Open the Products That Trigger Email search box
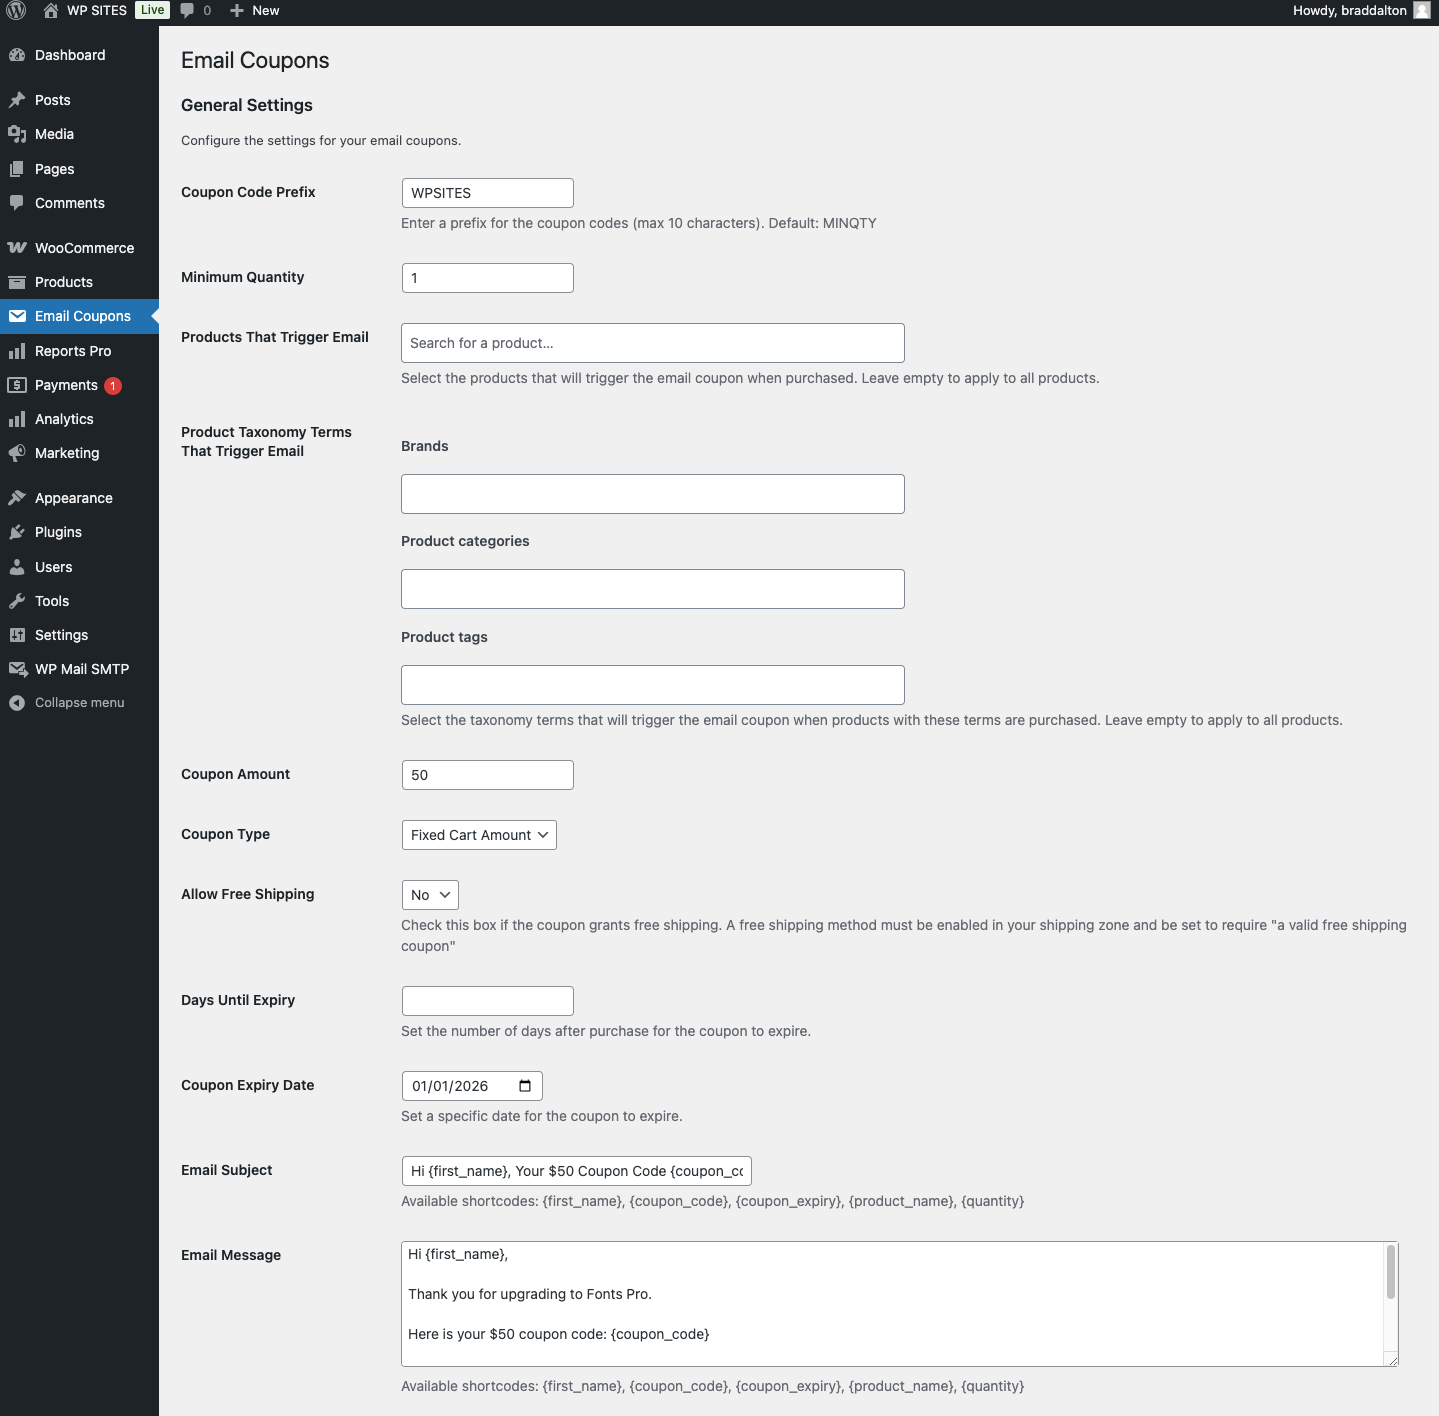This screenshot has width=1439, height=1416. (x=652, y=343)
